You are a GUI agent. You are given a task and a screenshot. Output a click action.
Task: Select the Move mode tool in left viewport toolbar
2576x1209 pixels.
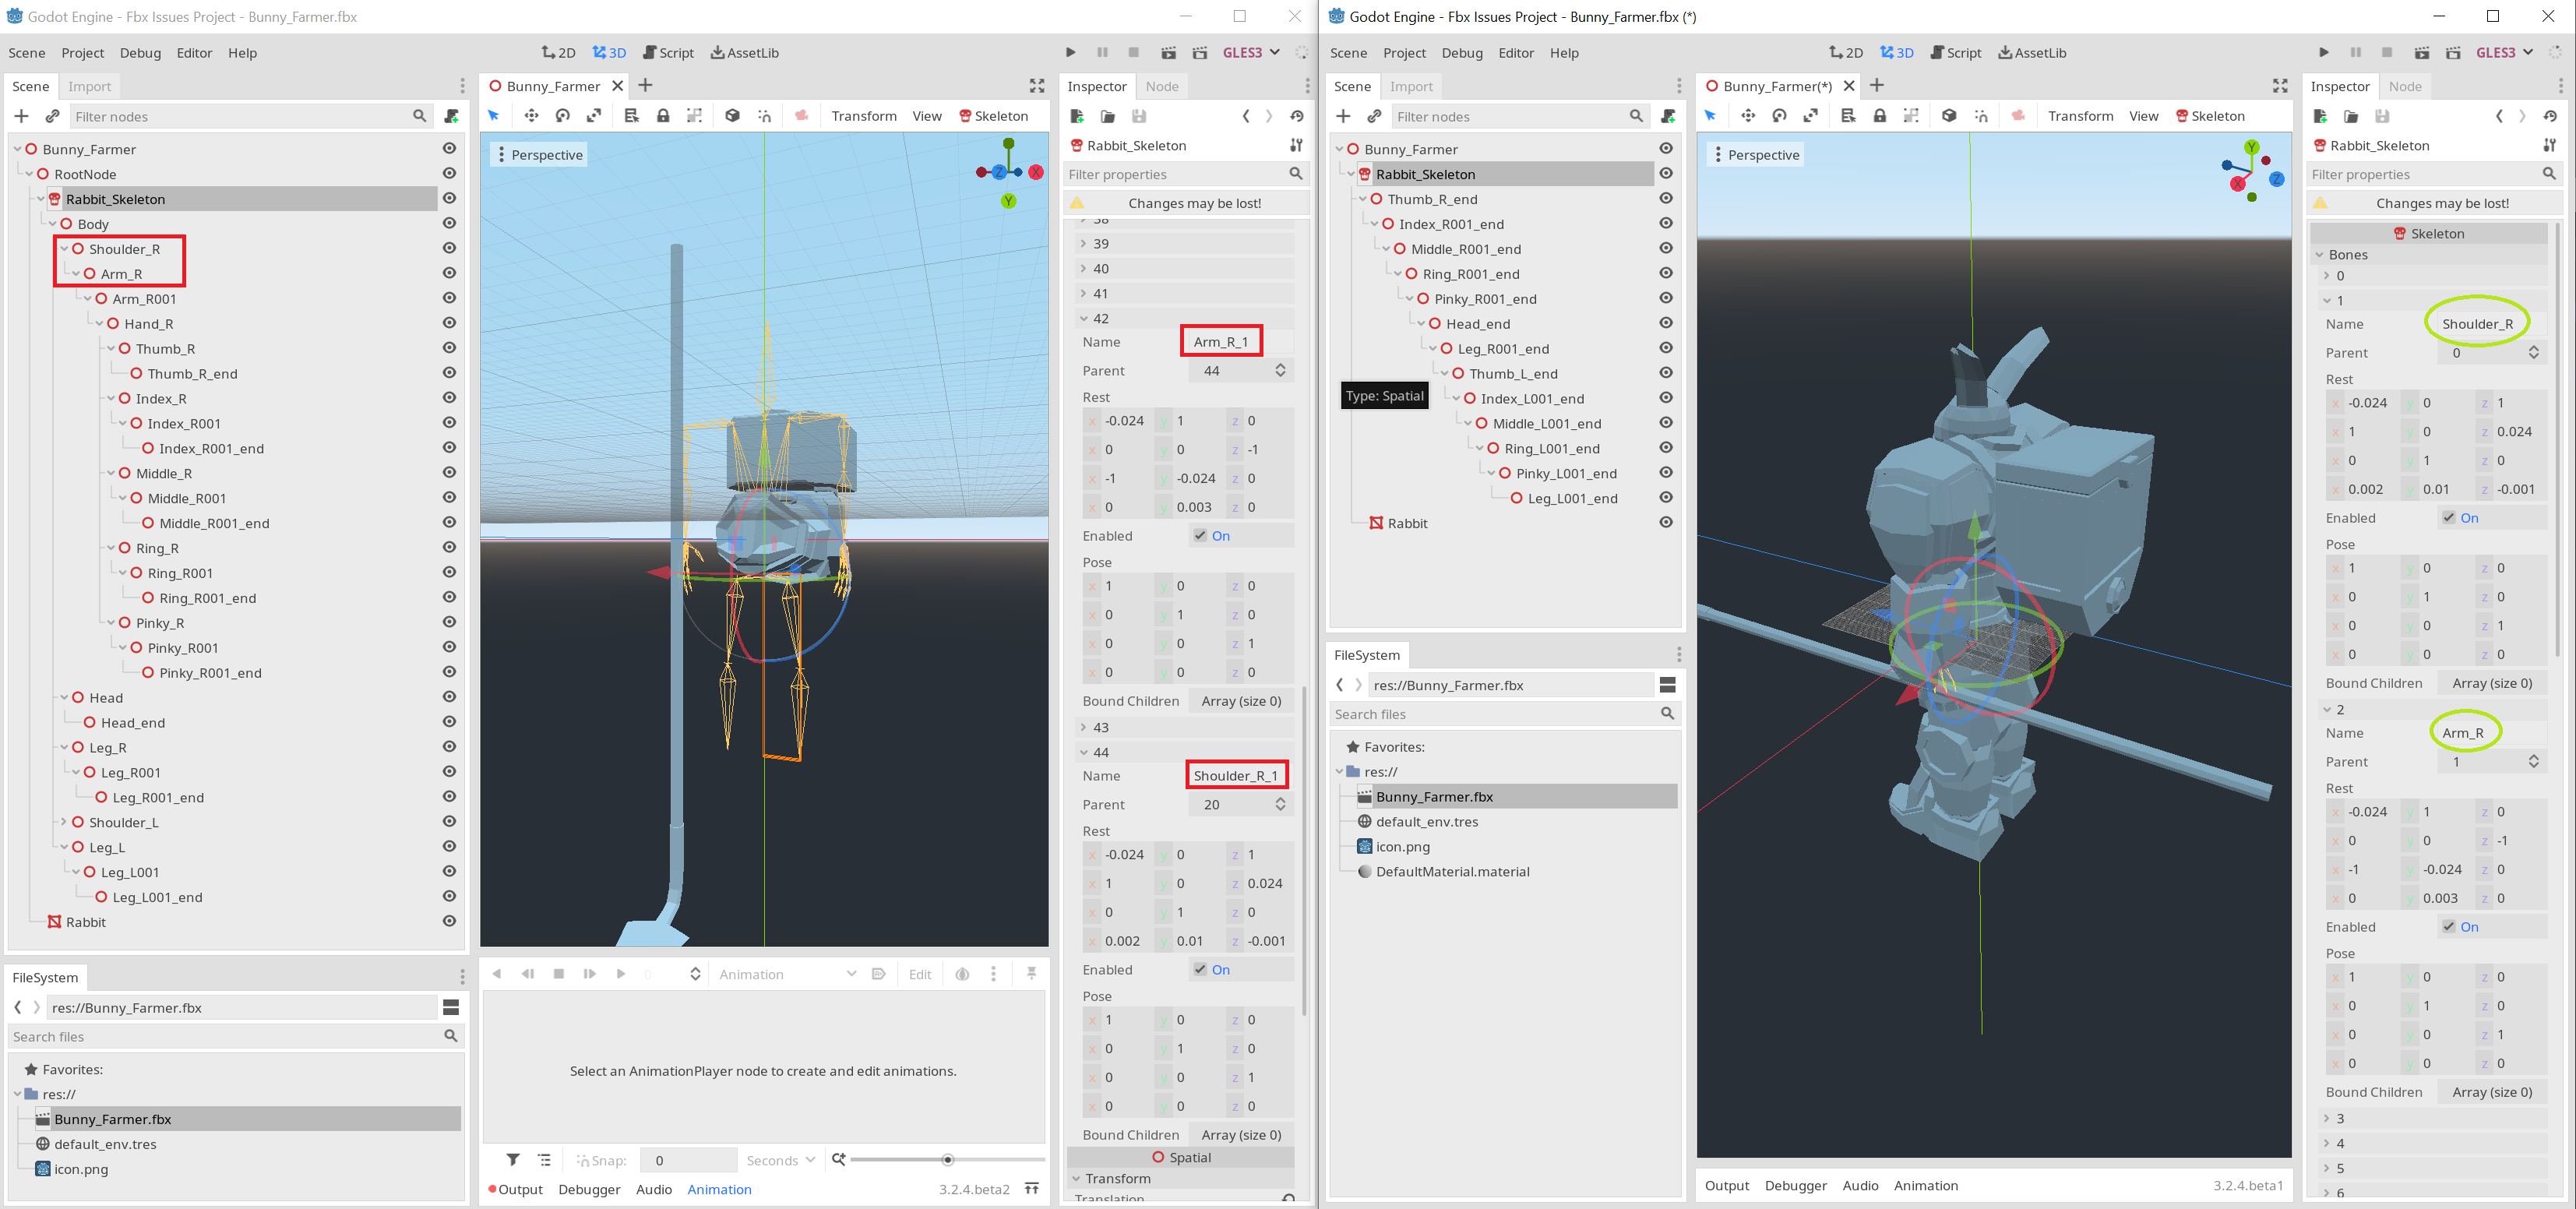tap(531, 116)
